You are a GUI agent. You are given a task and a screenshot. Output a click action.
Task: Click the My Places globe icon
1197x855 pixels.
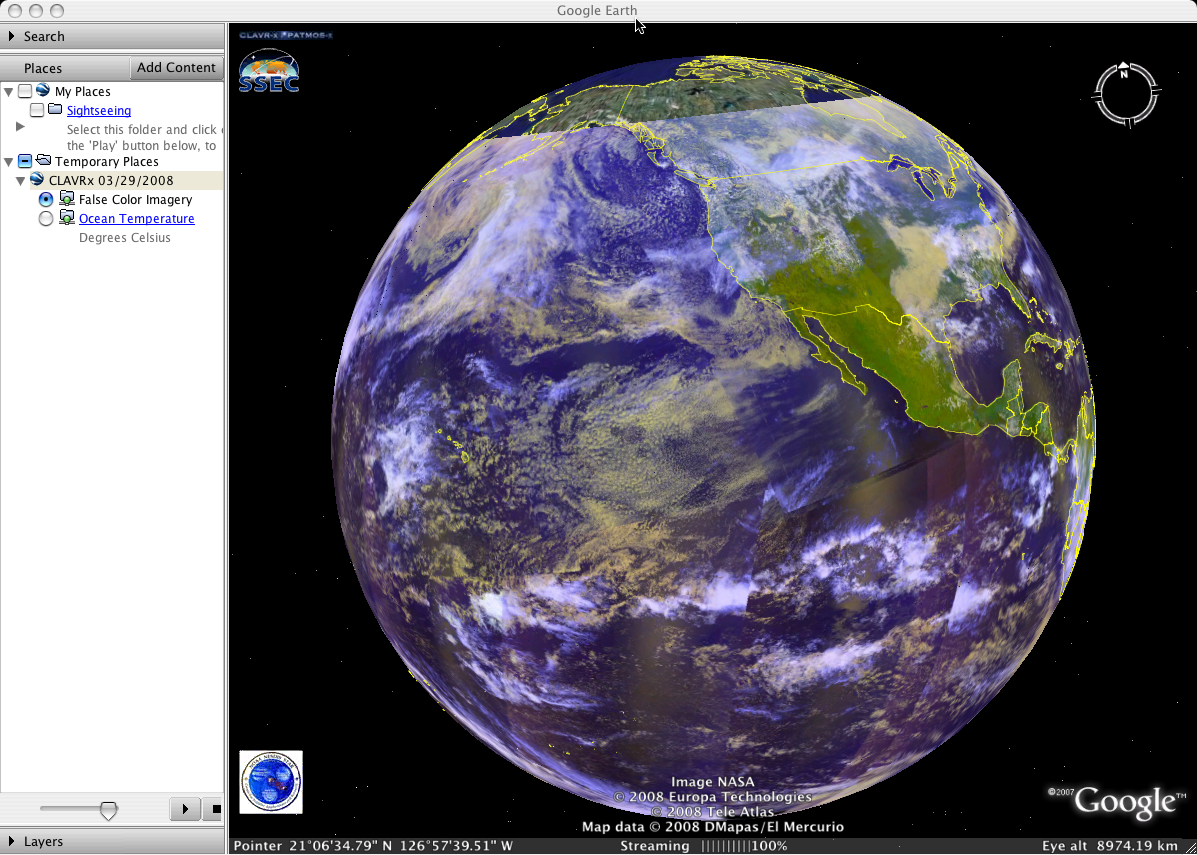43,91
